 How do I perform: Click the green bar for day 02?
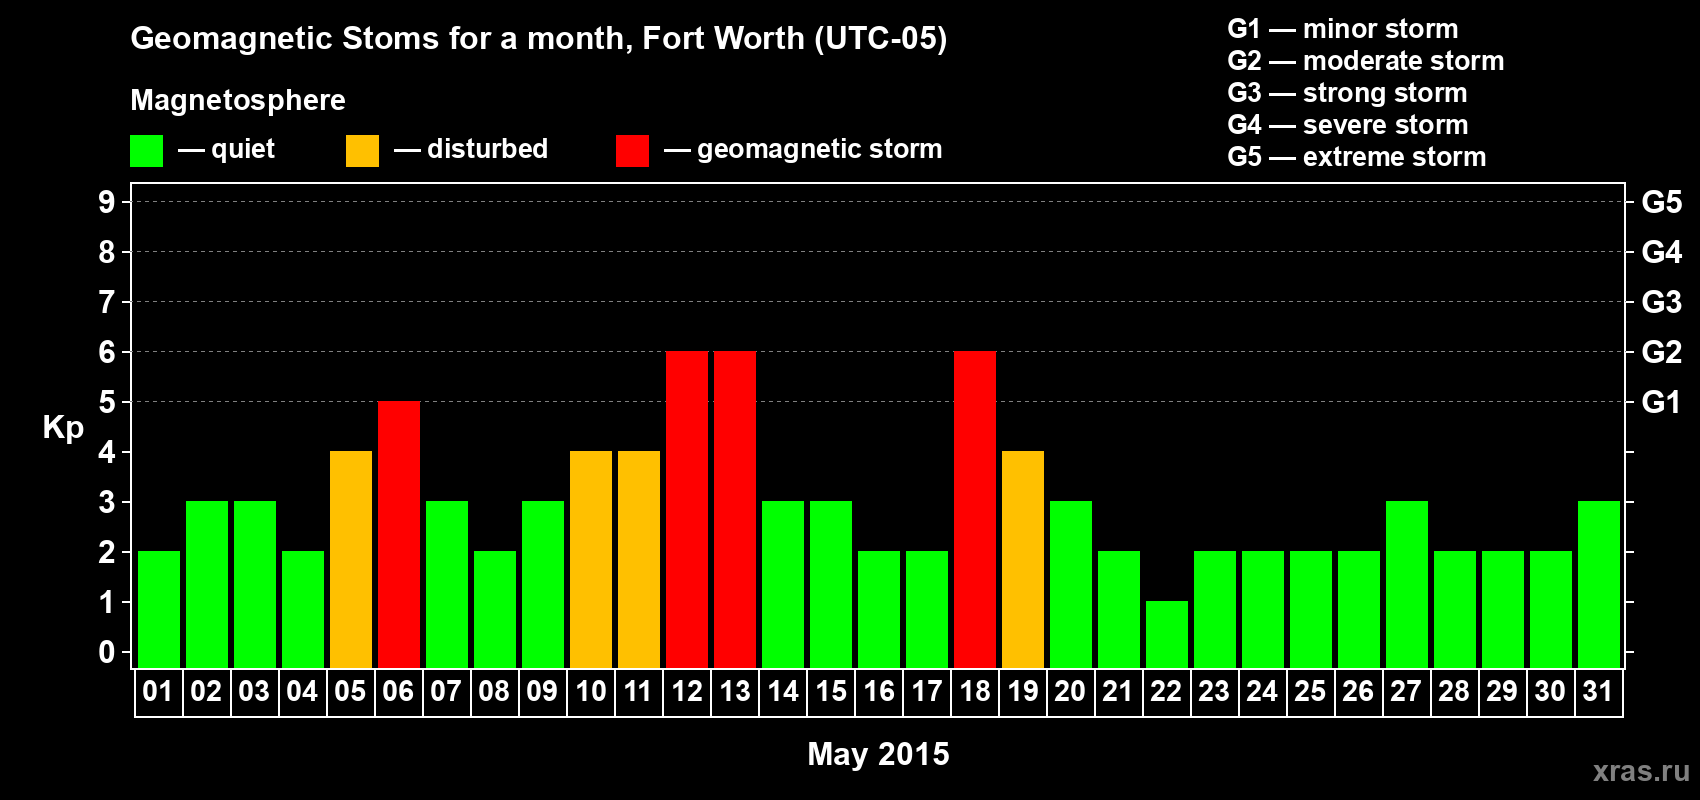click(x=207, y=585)
